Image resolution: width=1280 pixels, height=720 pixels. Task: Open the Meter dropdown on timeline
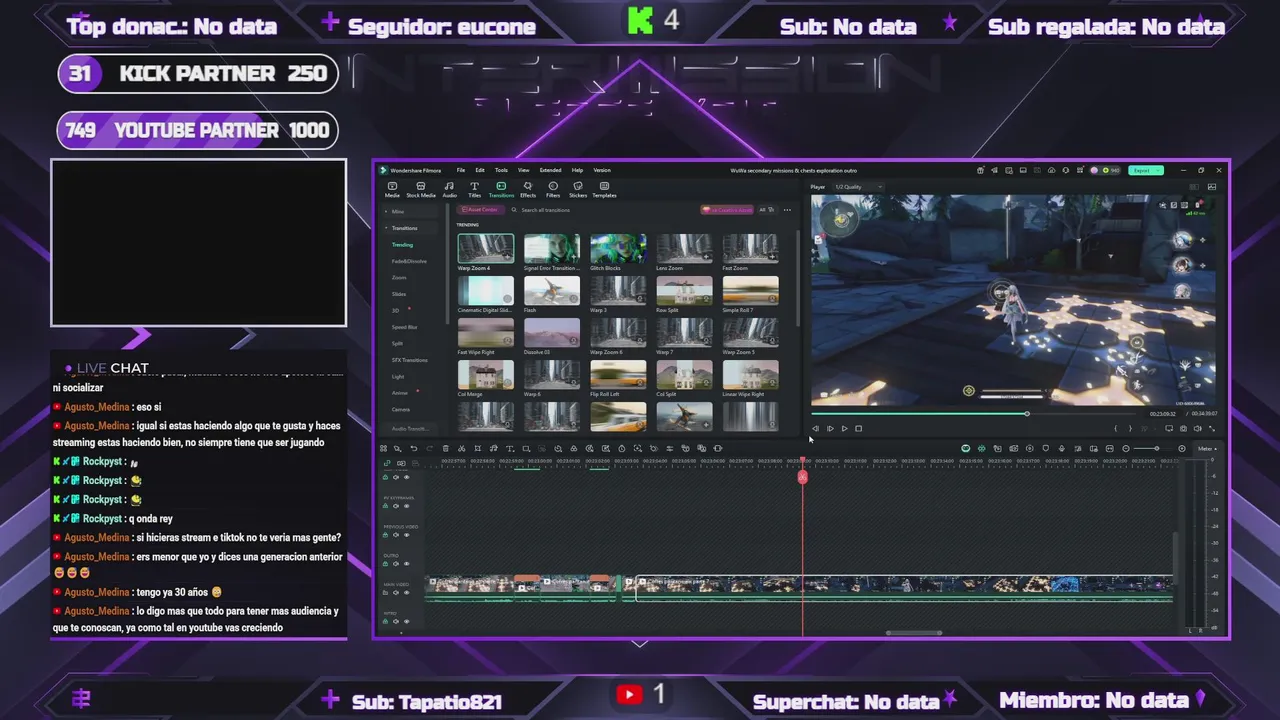click(x=1206, y=448)
